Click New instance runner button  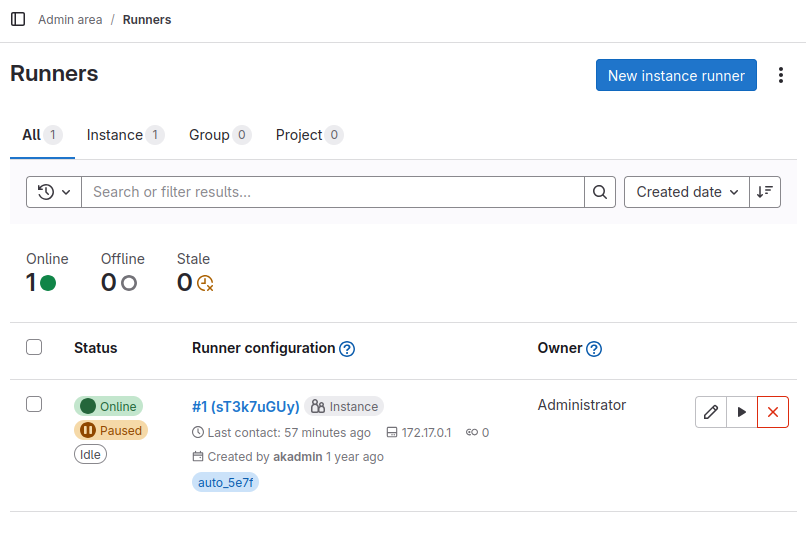[676, 76]
